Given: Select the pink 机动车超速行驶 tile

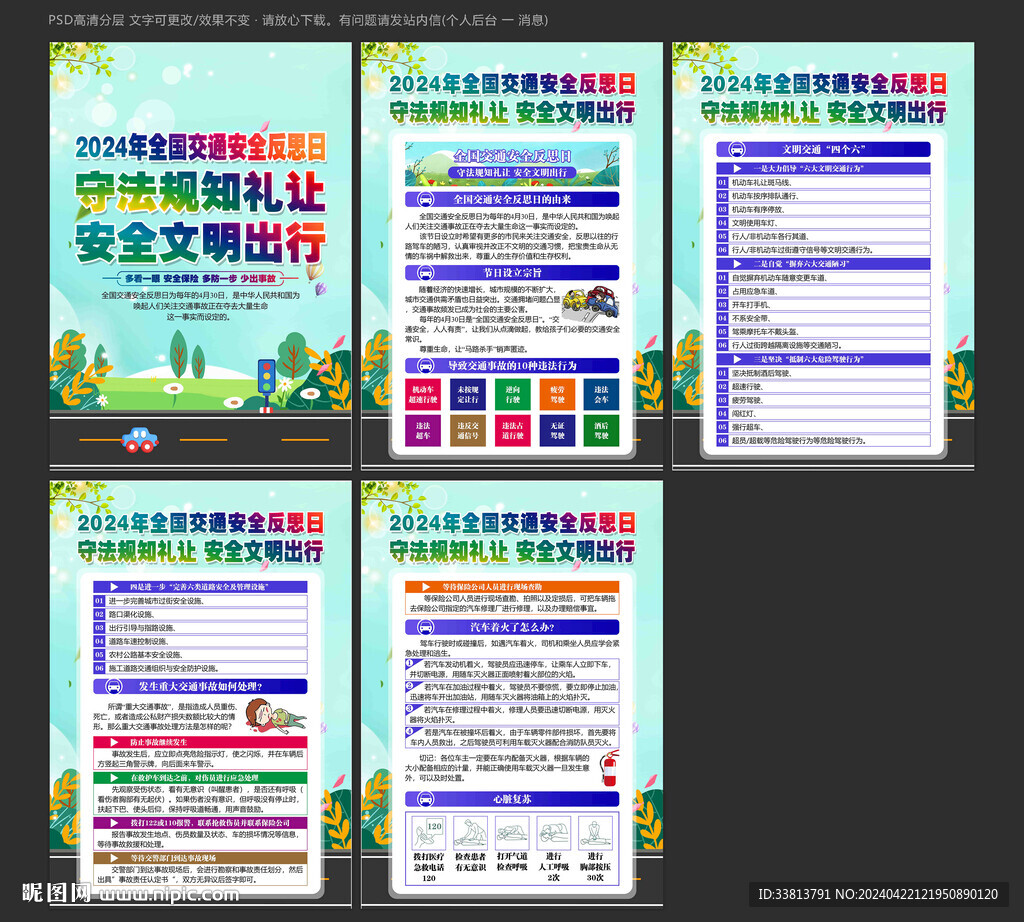Looking at the screenshot, I should (x=421, y=393).
